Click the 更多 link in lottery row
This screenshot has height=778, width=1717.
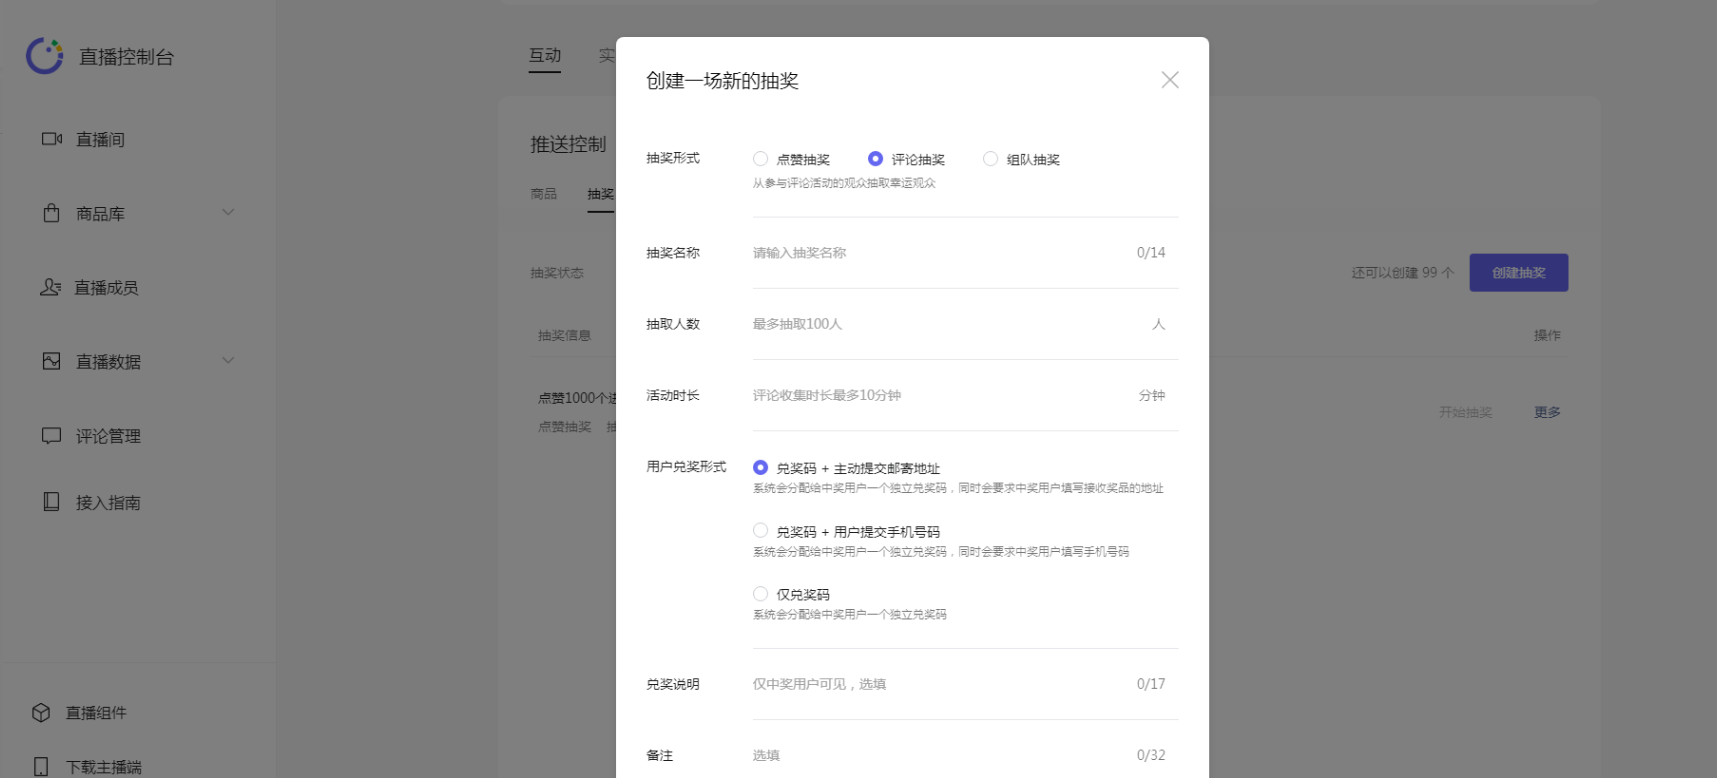coord(1547,412)
